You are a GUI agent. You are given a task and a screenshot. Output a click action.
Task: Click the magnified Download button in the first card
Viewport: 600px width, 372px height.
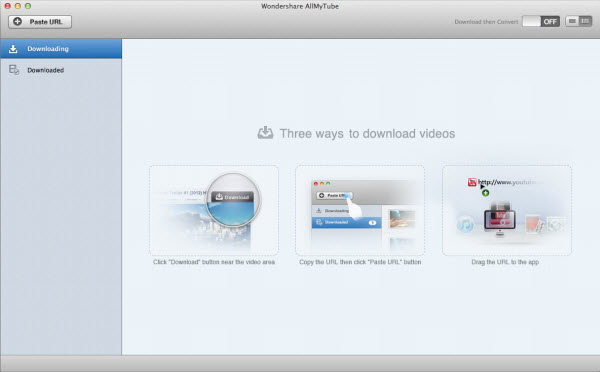pyautogui.click(x=232, y=197)
